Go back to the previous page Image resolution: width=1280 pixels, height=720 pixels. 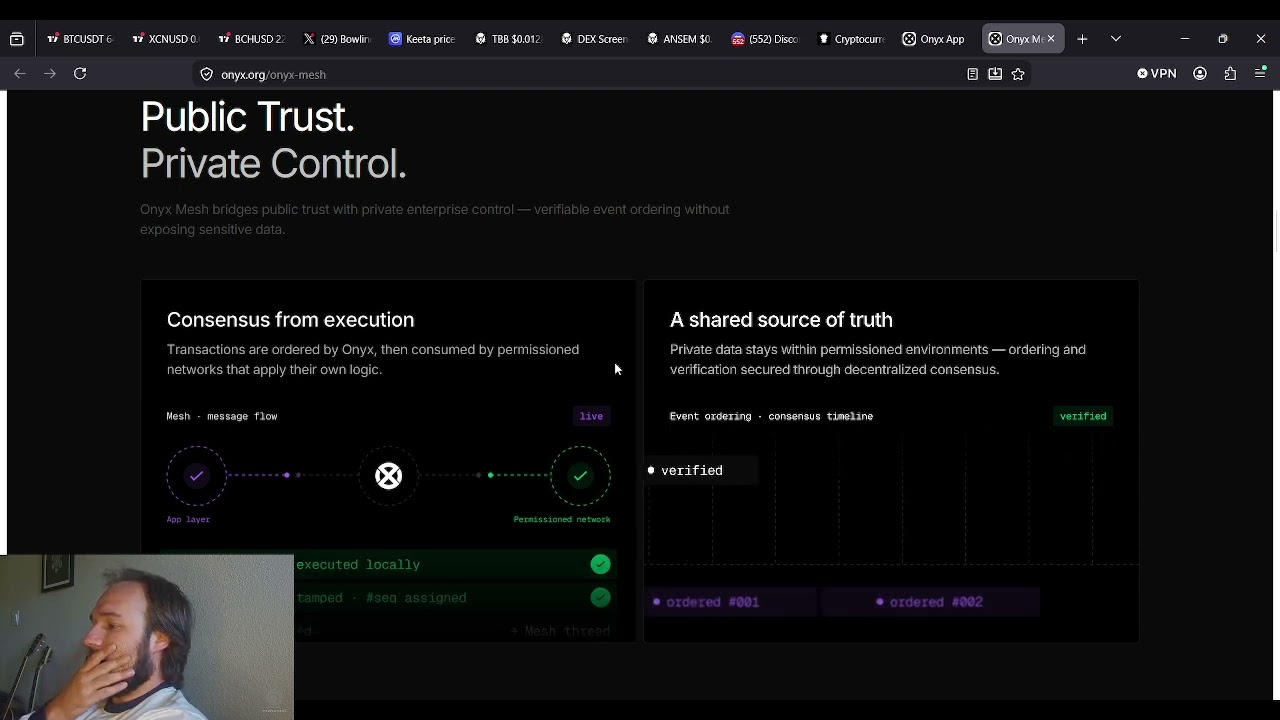click(20, 73)
